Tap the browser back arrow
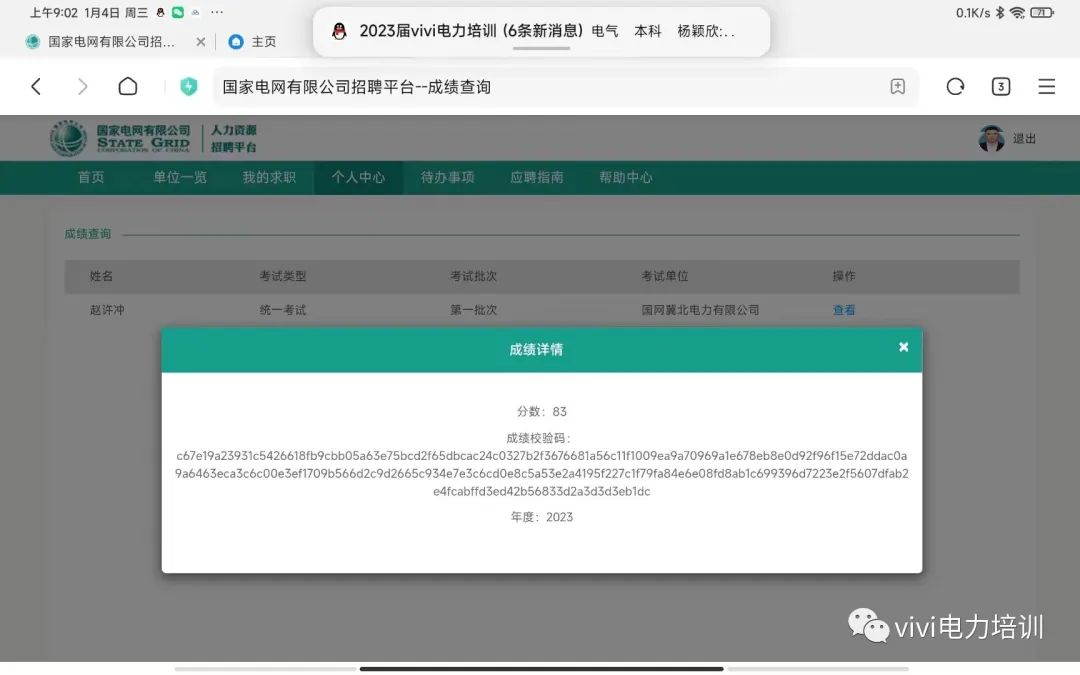 click(36, 87)
